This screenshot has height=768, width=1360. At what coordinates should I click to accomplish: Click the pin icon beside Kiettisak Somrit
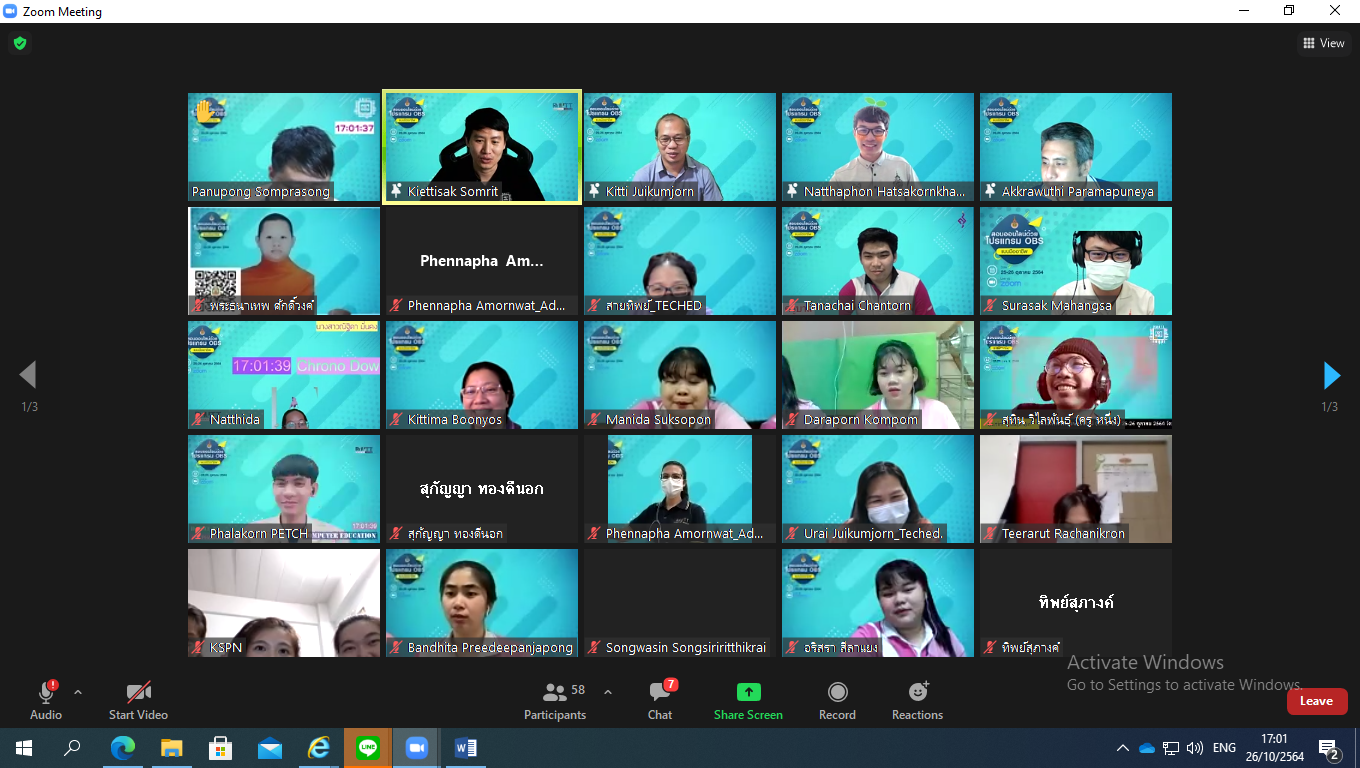click(396, 191)
